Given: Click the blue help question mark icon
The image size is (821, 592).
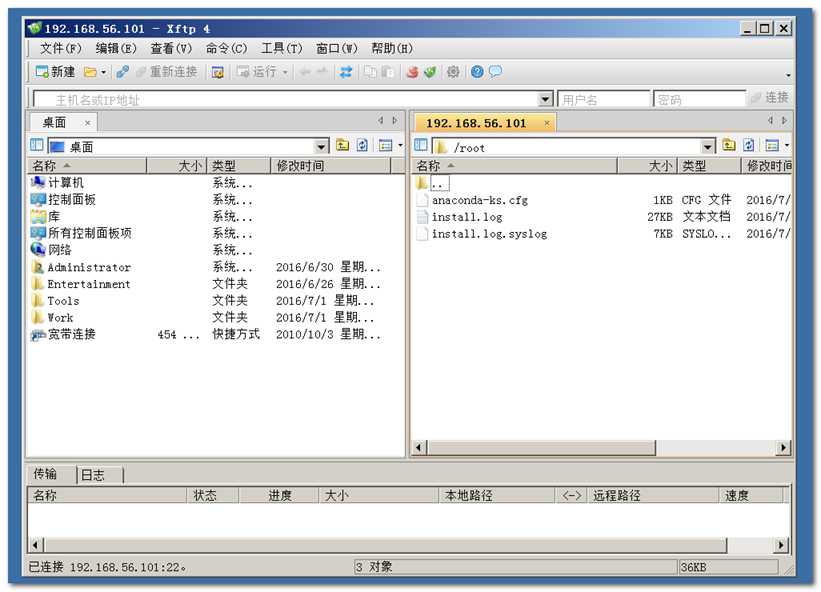Looking at the screenshot, I should tap(477, 72).
